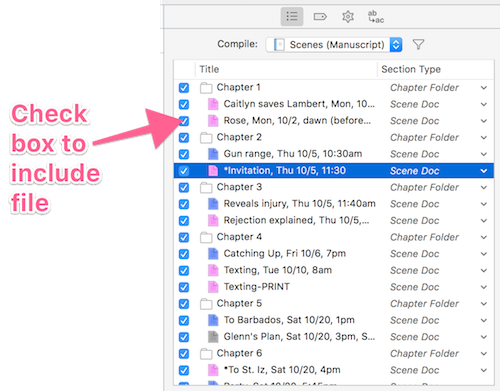Click blue document icon of Catching Up
Image resolution: width=500 pixels, height=391 pixels.
coord(213,254)
